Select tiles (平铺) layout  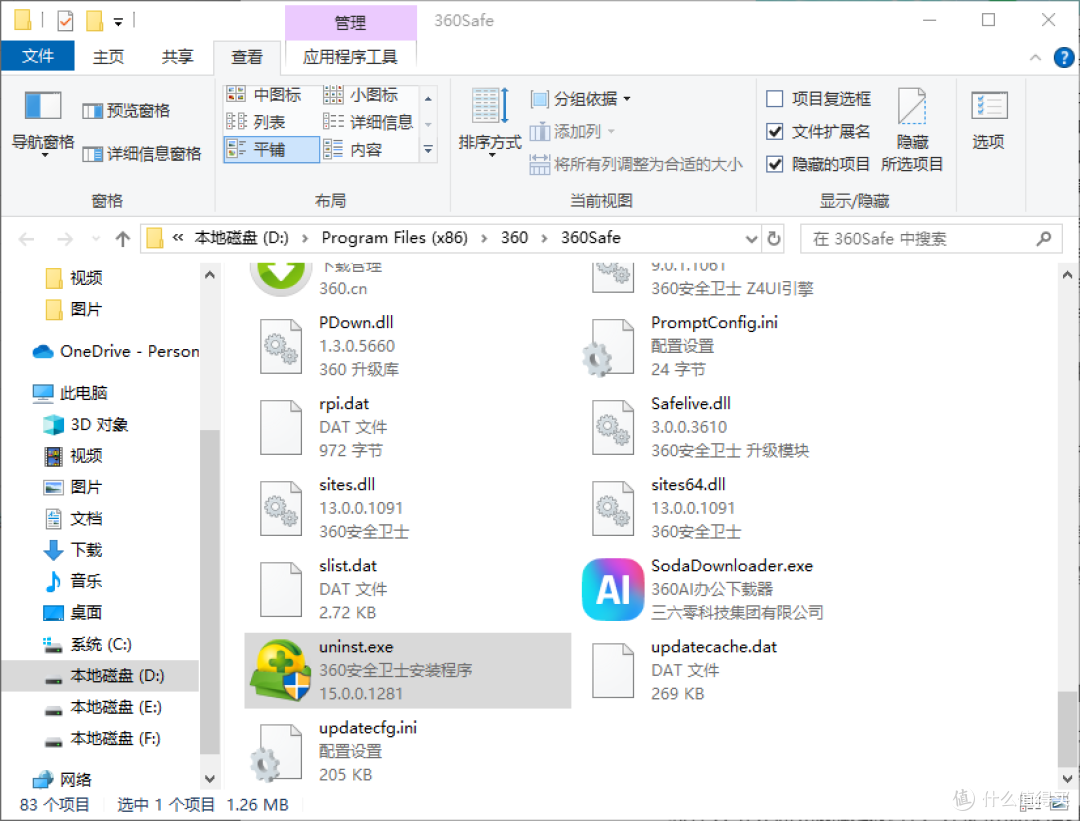tap(271, 149)
